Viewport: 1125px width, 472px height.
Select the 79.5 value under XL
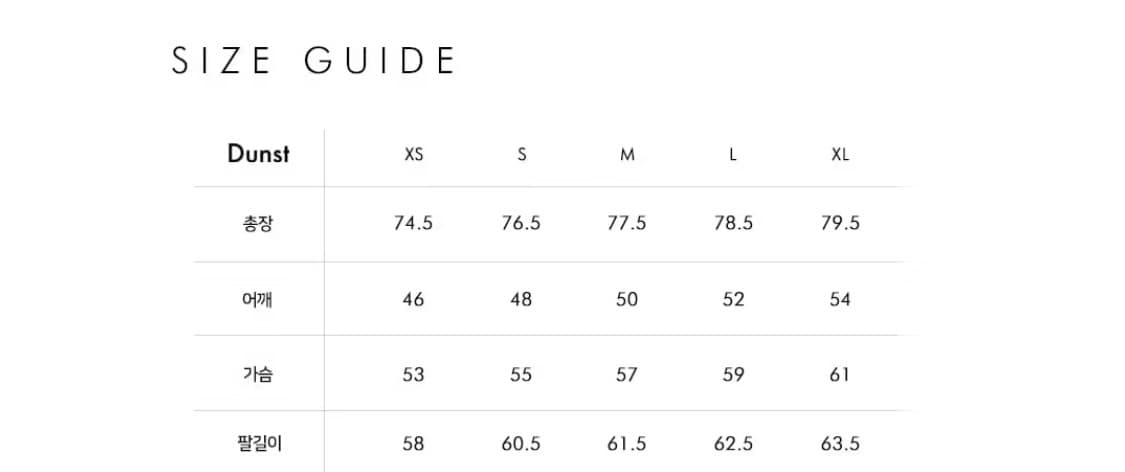tap(840, 224)
